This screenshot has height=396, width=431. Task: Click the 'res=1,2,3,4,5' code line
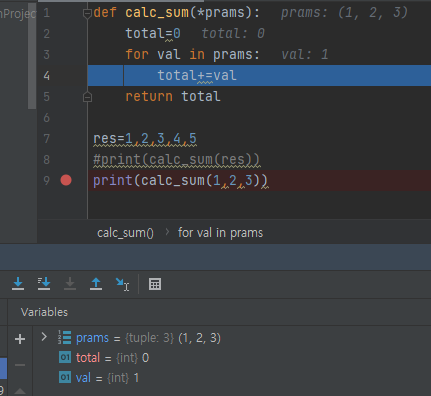[x=145, y=138]
